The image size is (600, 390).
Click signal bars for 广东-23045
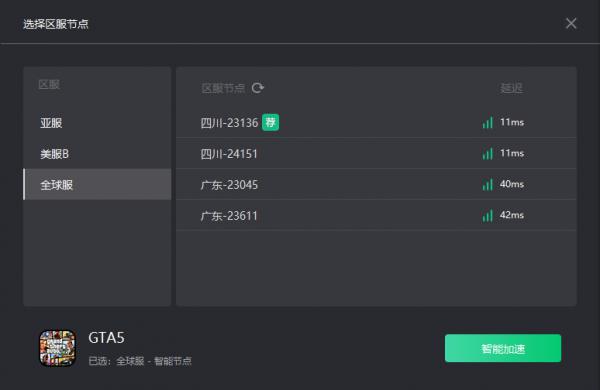click(488, 184)
